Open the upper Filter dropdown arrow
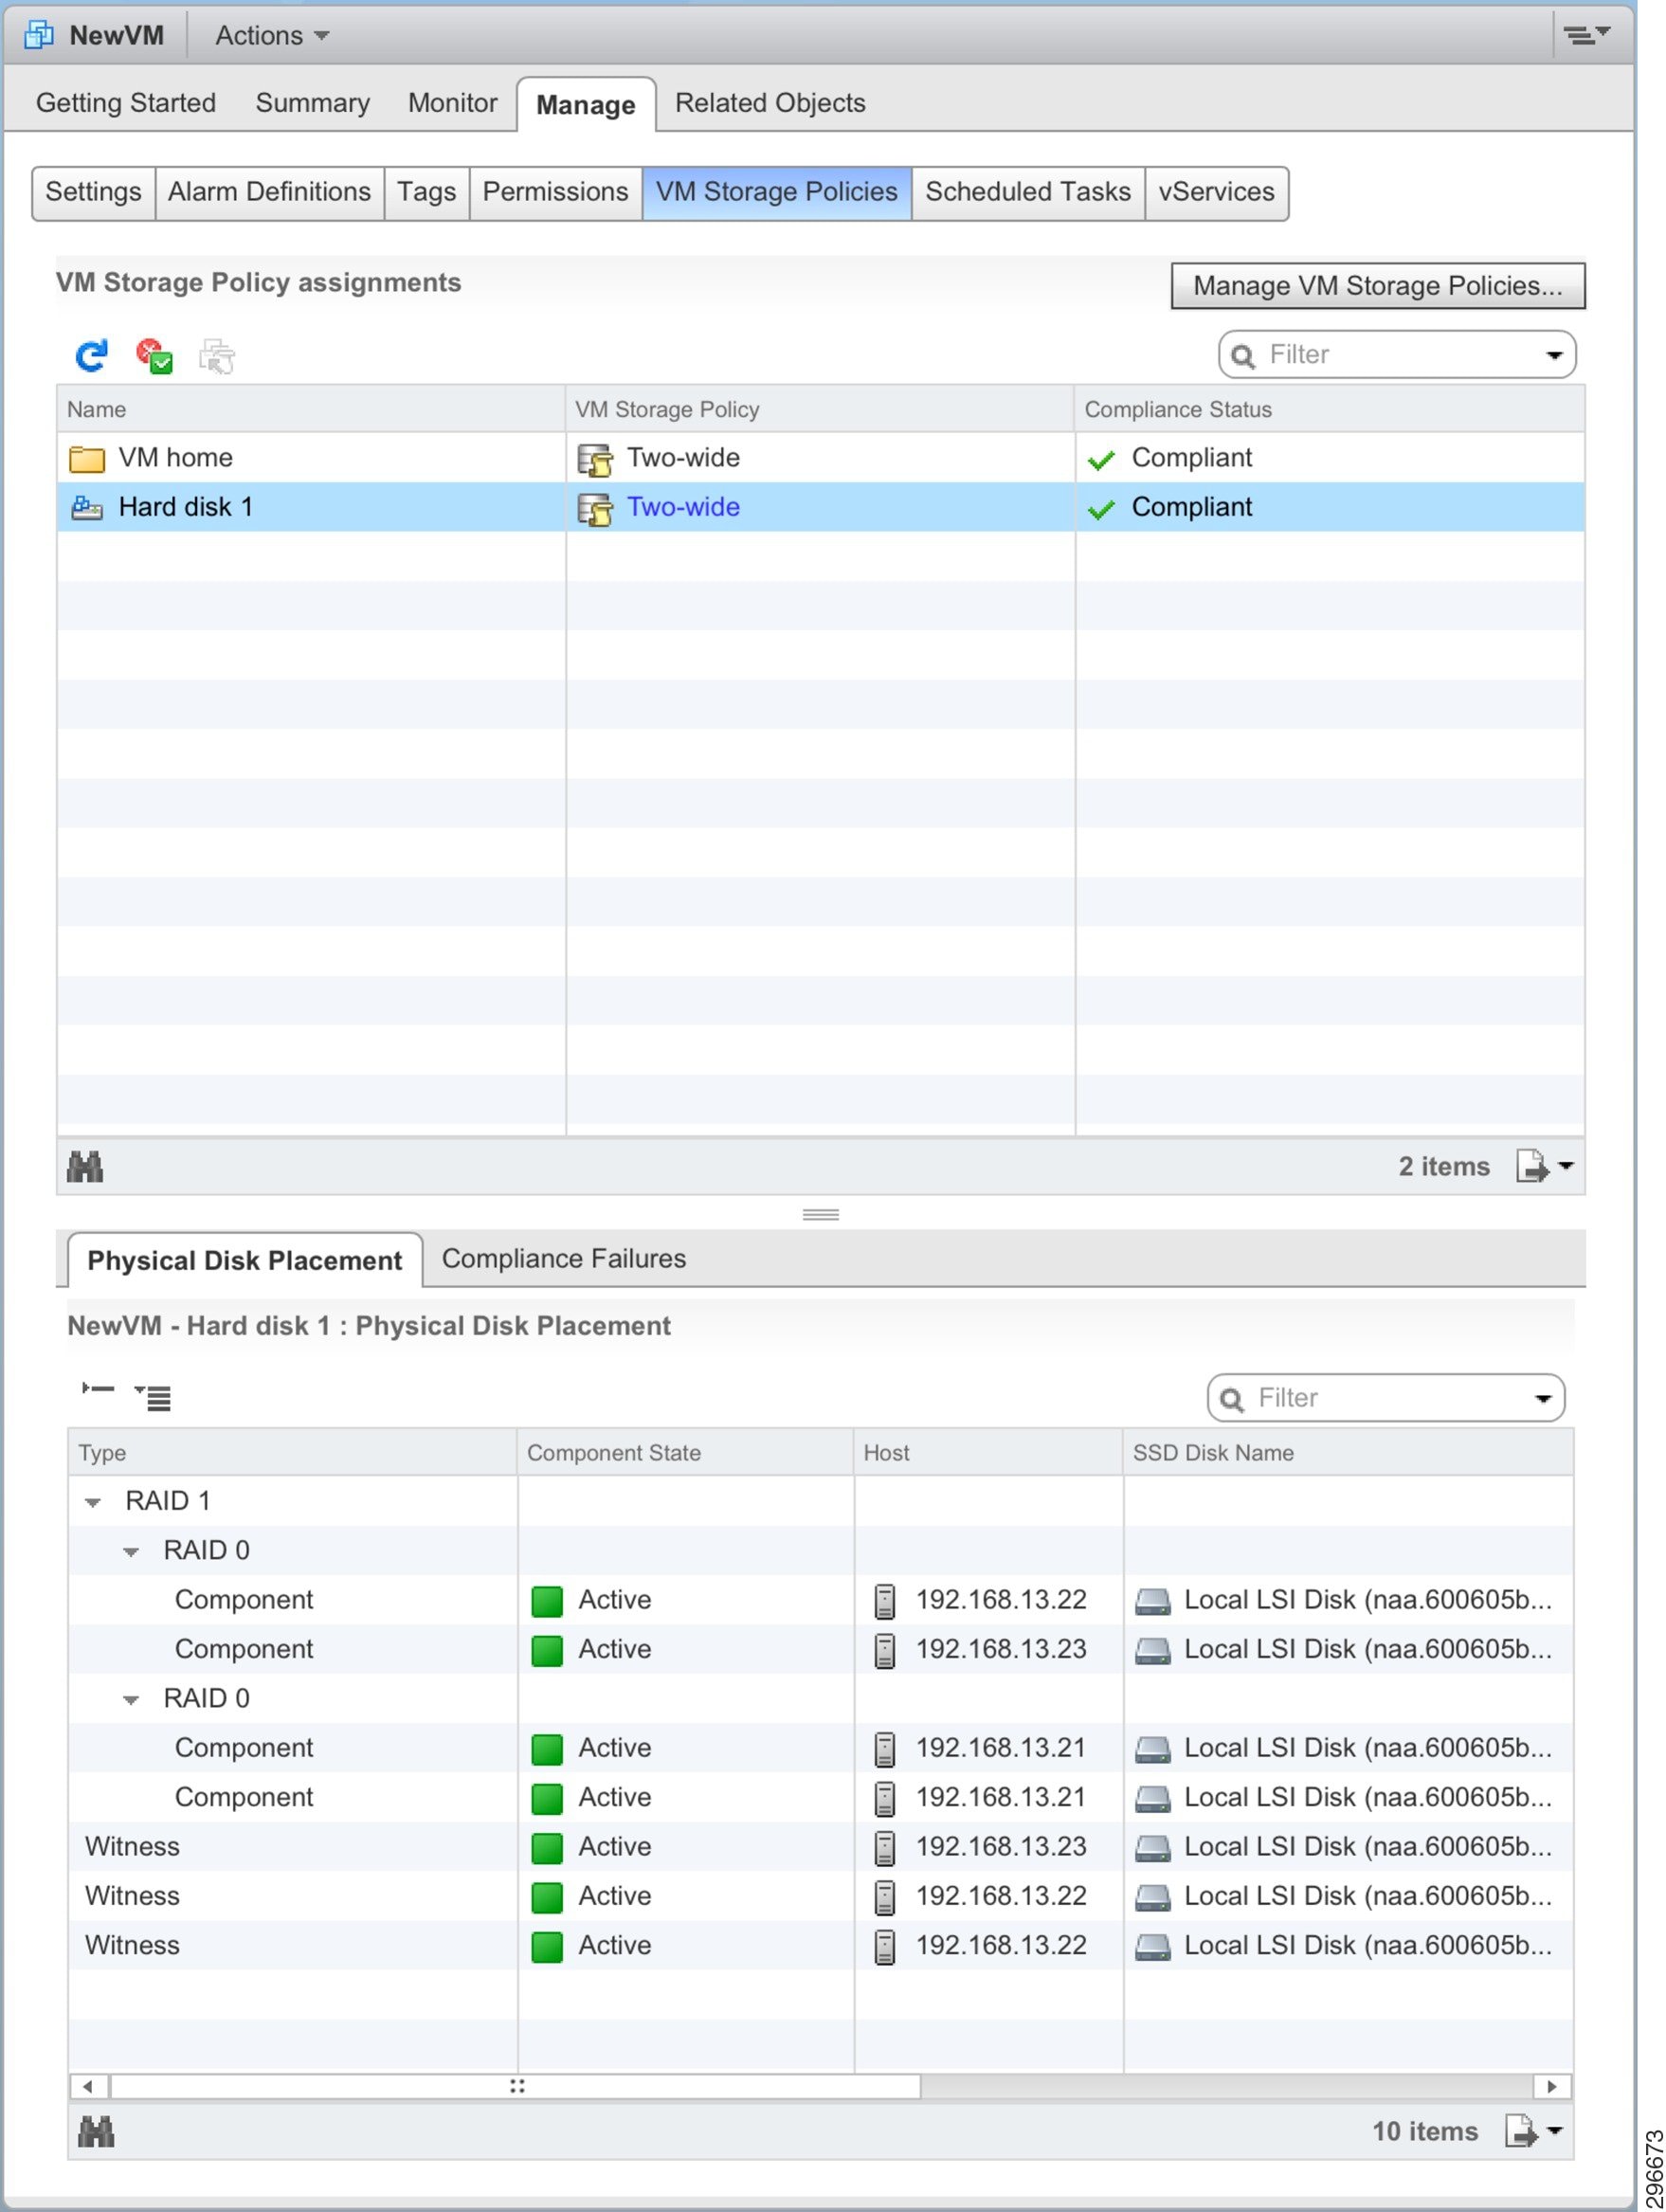This screenshot has height=2212, width=1666. [1554, 356]
